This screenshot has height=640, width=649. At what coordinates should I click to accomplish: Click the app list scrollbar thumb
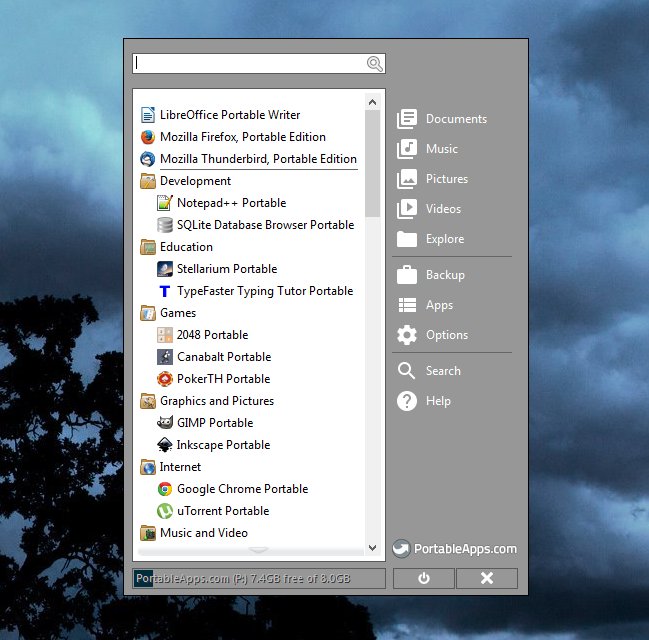pos(373,164)
